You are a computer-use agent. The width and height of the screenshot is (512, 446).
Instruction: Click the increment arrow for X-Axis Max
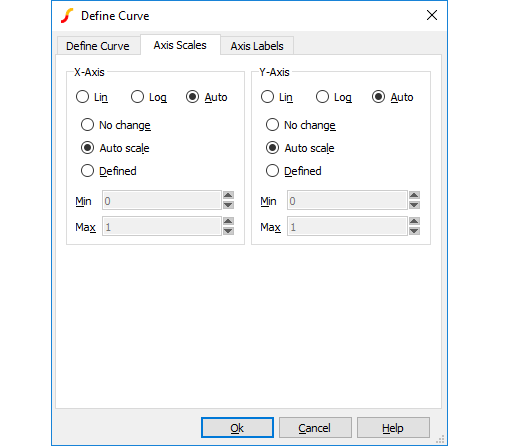click(x=228, y=221)
